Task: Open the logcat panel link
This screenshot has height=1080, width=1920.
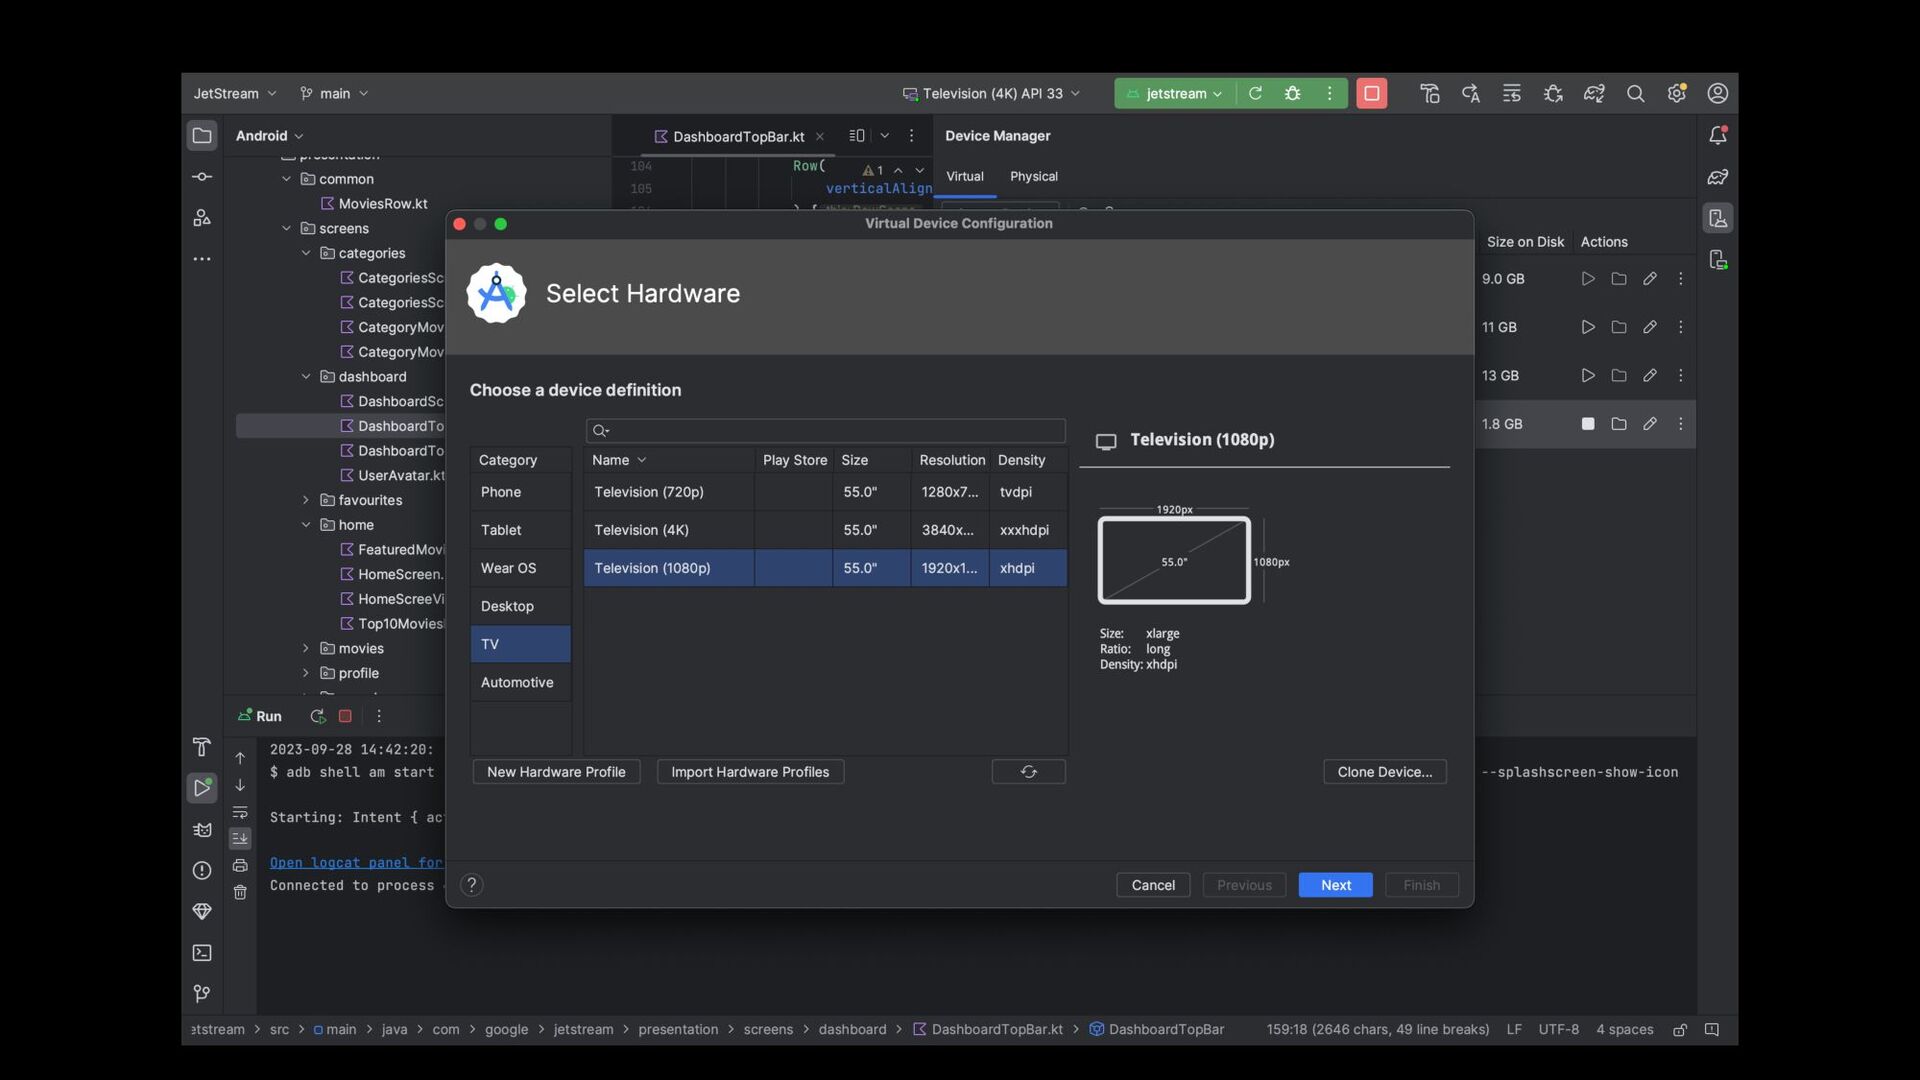Action: coord(356,862)
